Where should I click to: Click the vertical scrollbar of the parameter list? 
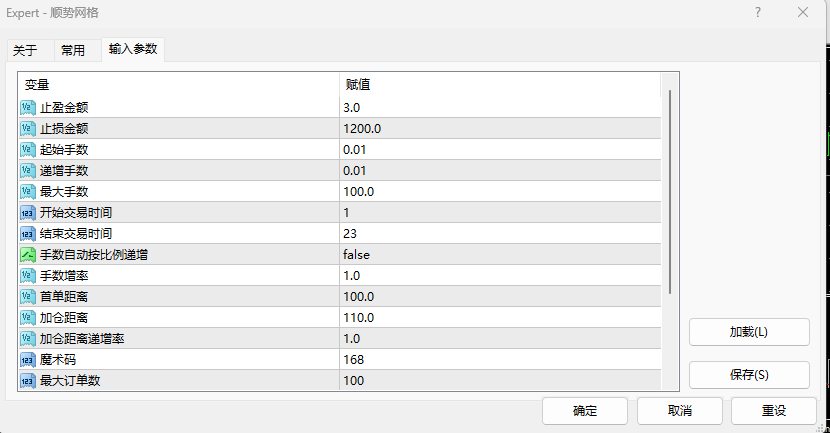pyautogui.click(x=670, y=190)
